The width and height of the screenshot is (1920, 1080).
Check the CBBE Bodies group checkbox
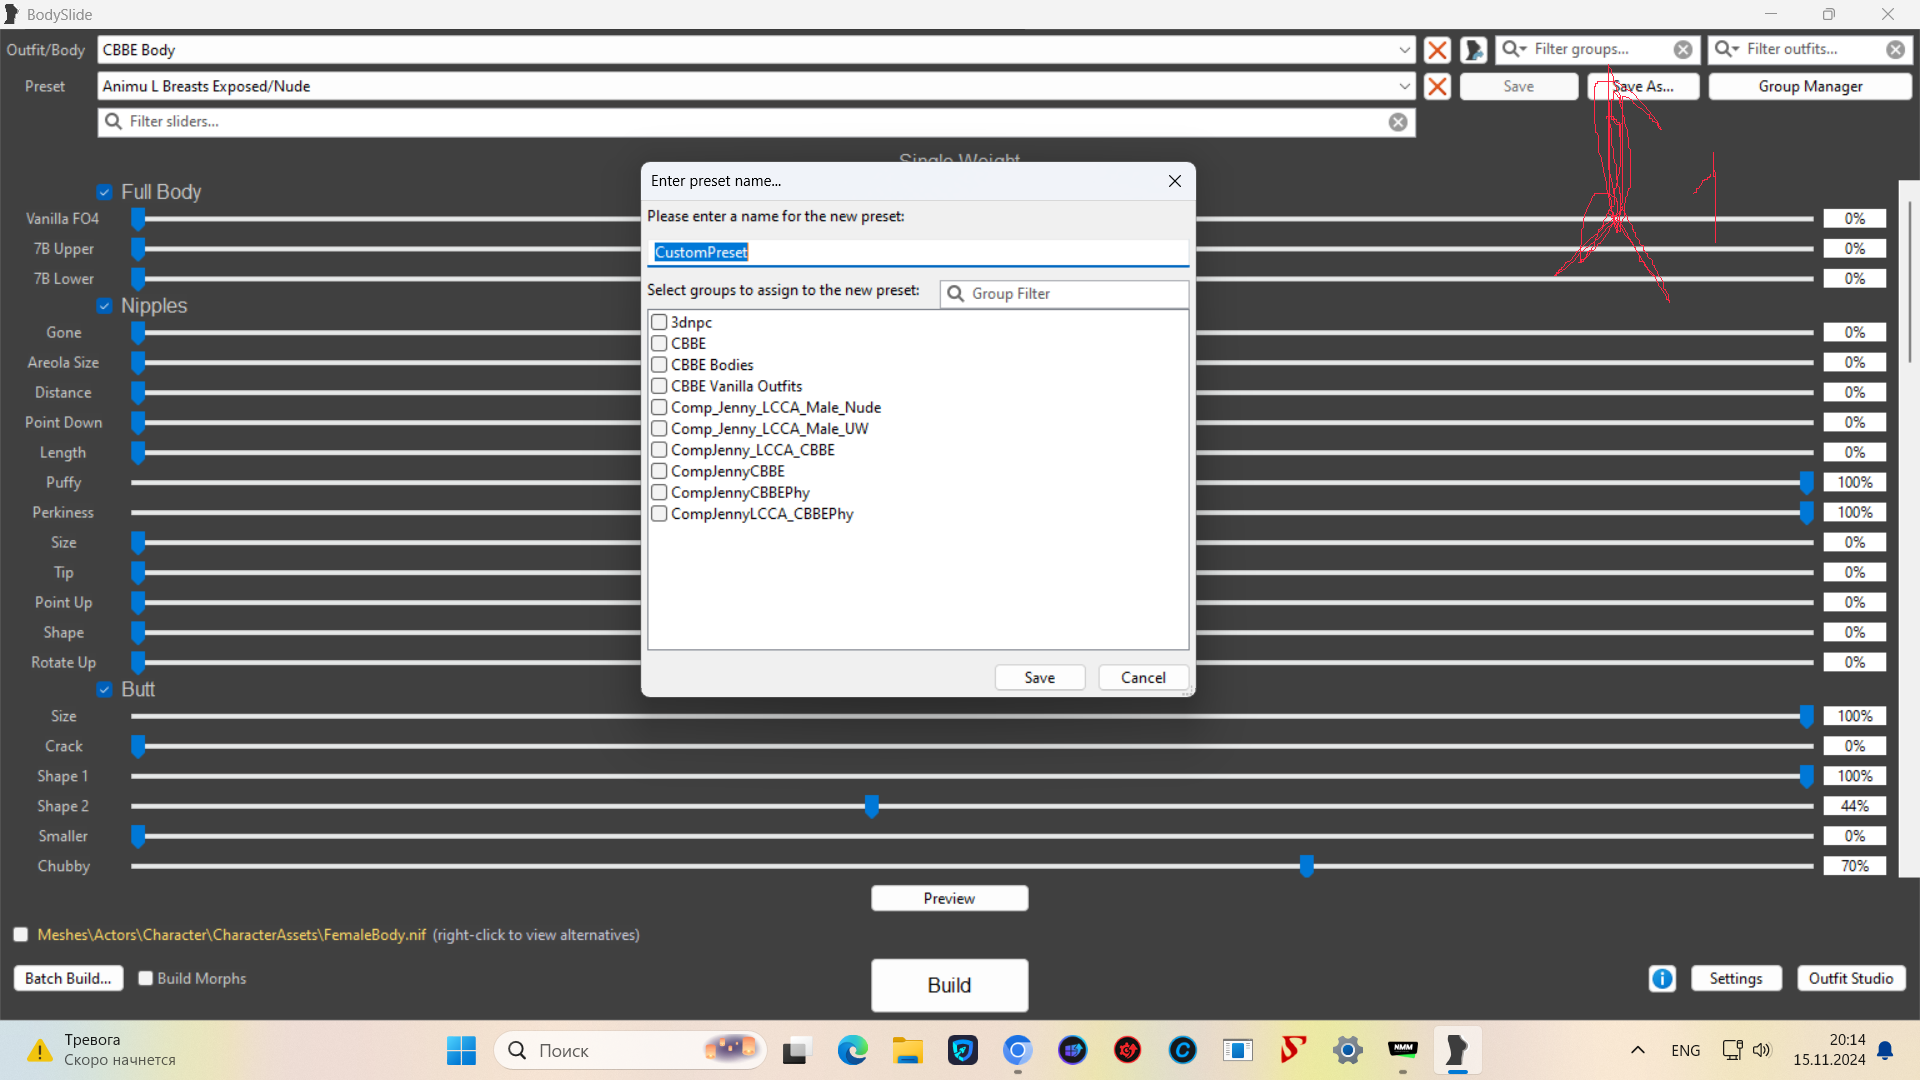coord(659,365)
